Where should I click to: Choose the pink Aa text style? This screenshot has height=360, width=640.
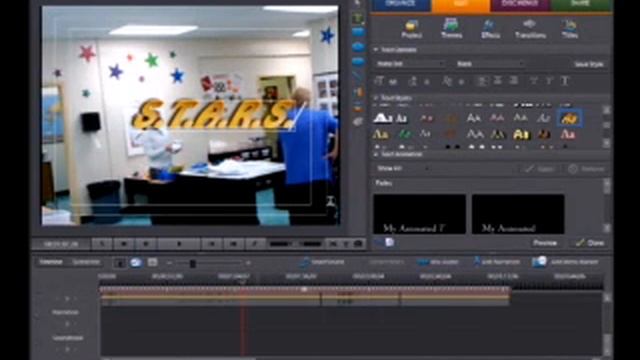(x=568, y=134)
